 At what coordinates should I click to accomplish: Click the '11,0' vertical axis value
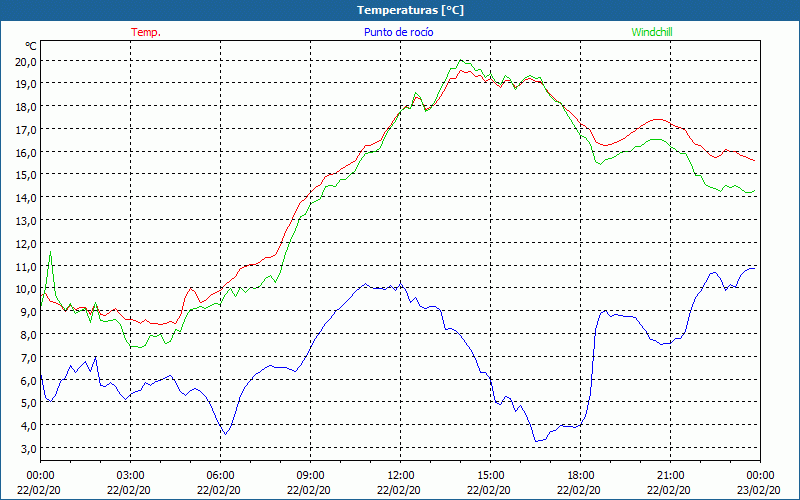(26, 267)
